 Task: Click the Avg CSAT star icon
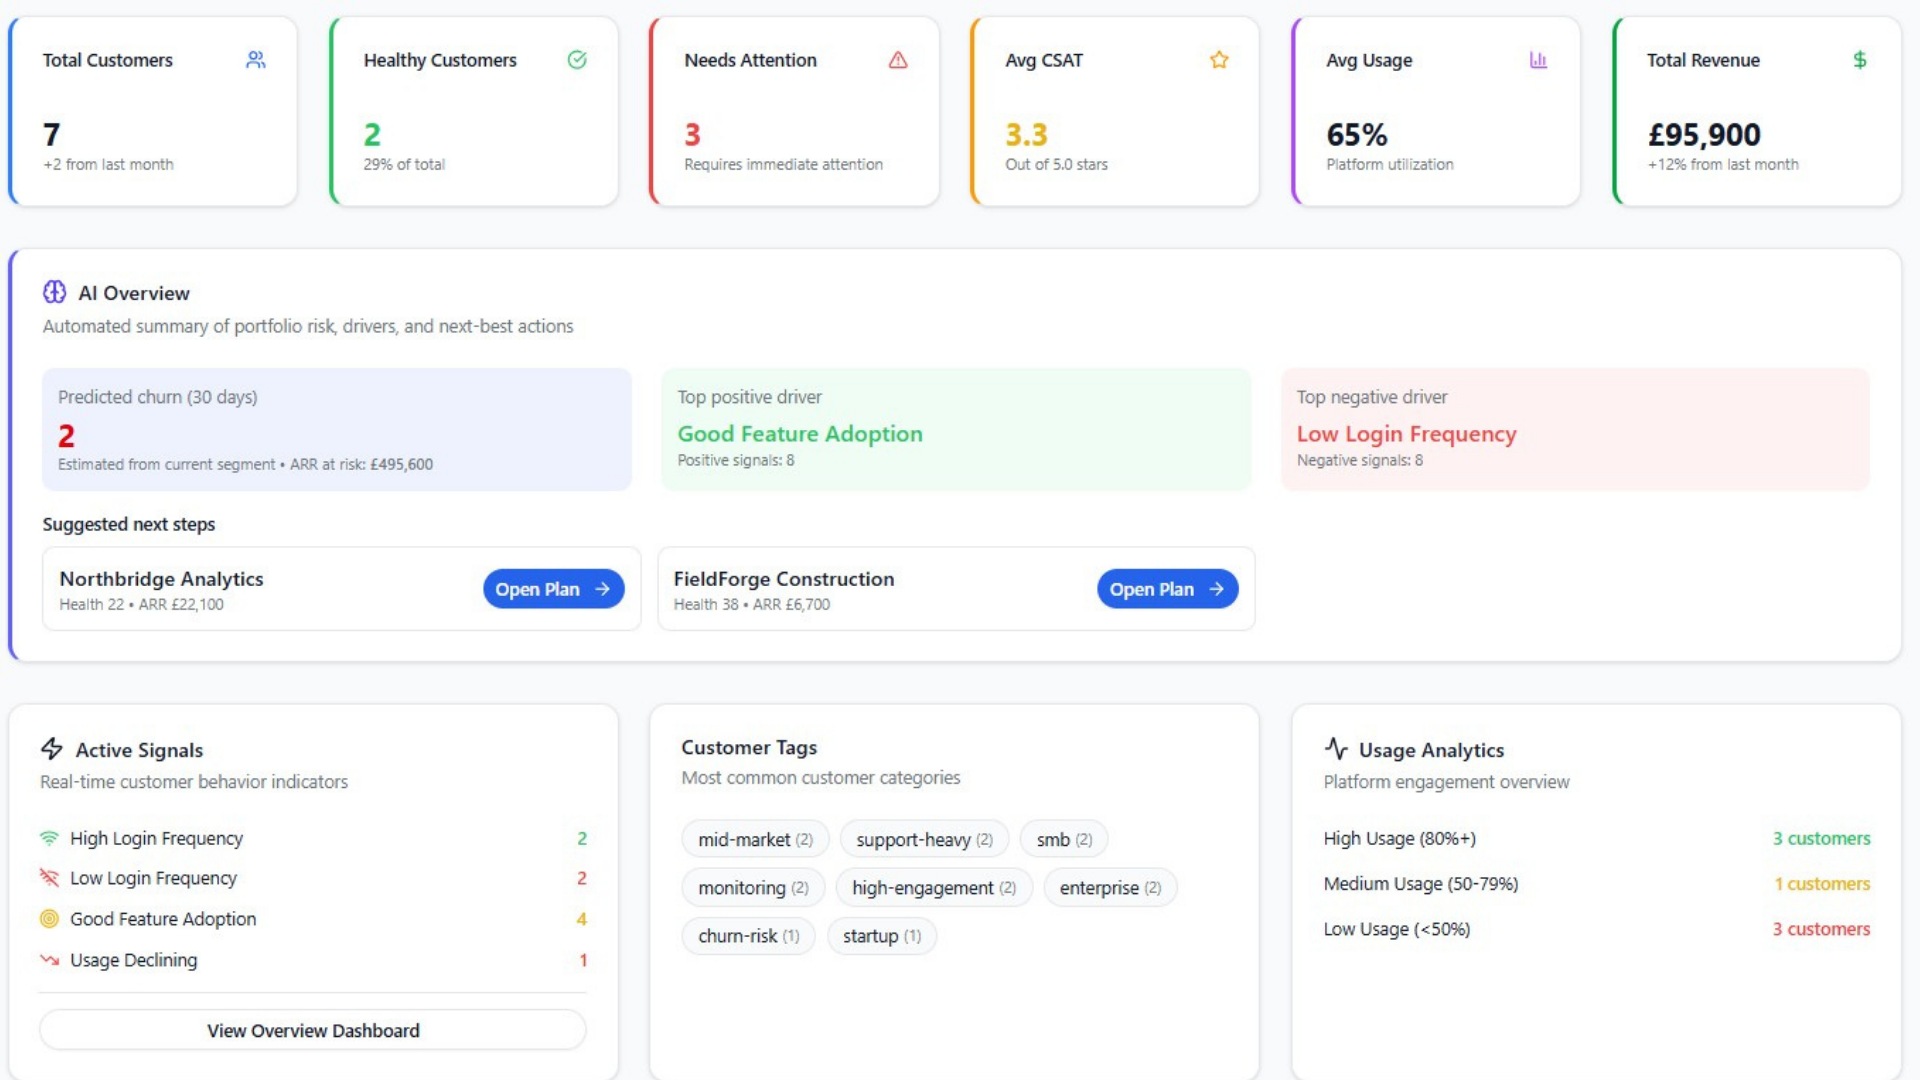click(1219, 60)
